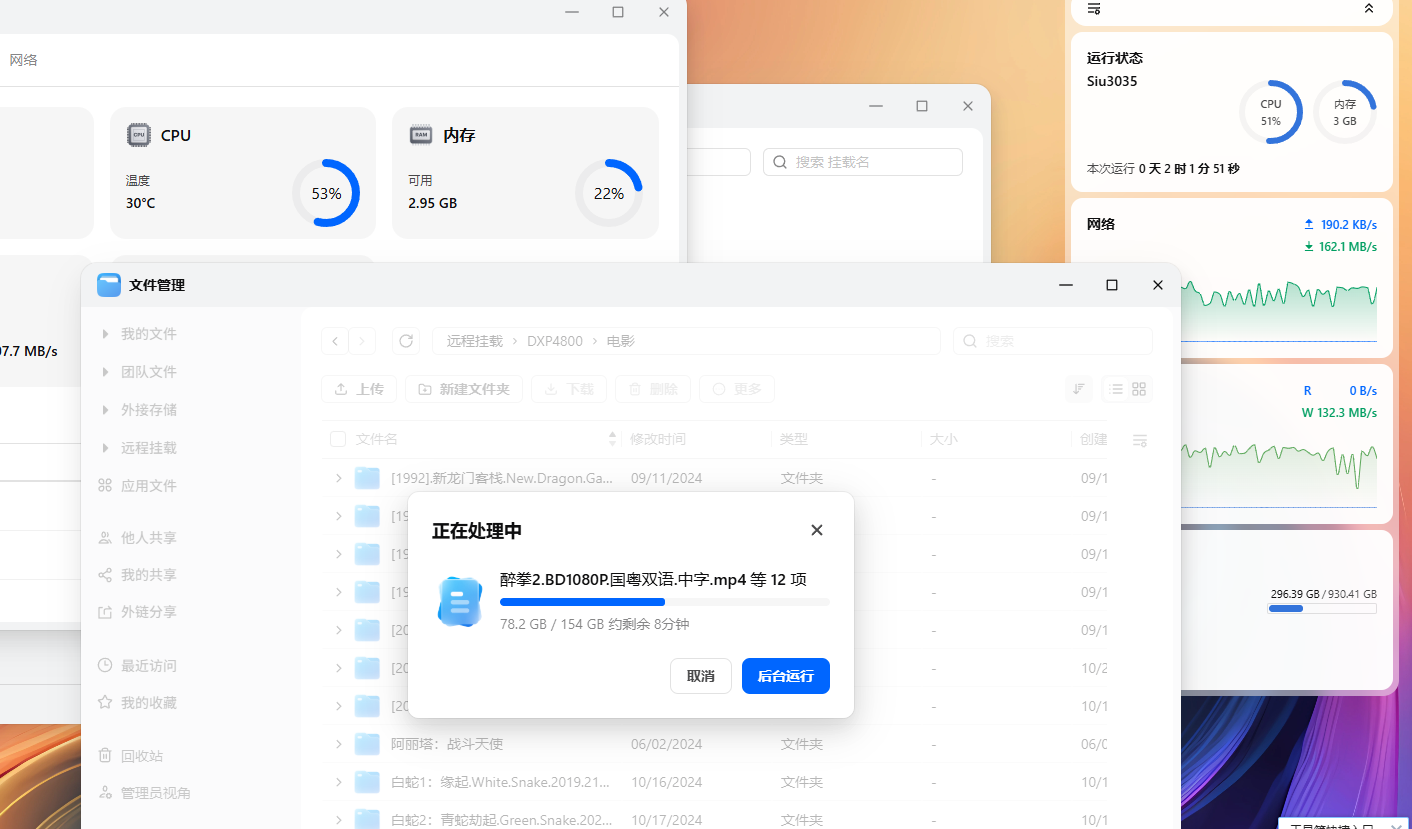This screenshot has width=1412, height=829.
Task: Click the CPU 51% ring in 运行状态 widget
Action: 1271,112
